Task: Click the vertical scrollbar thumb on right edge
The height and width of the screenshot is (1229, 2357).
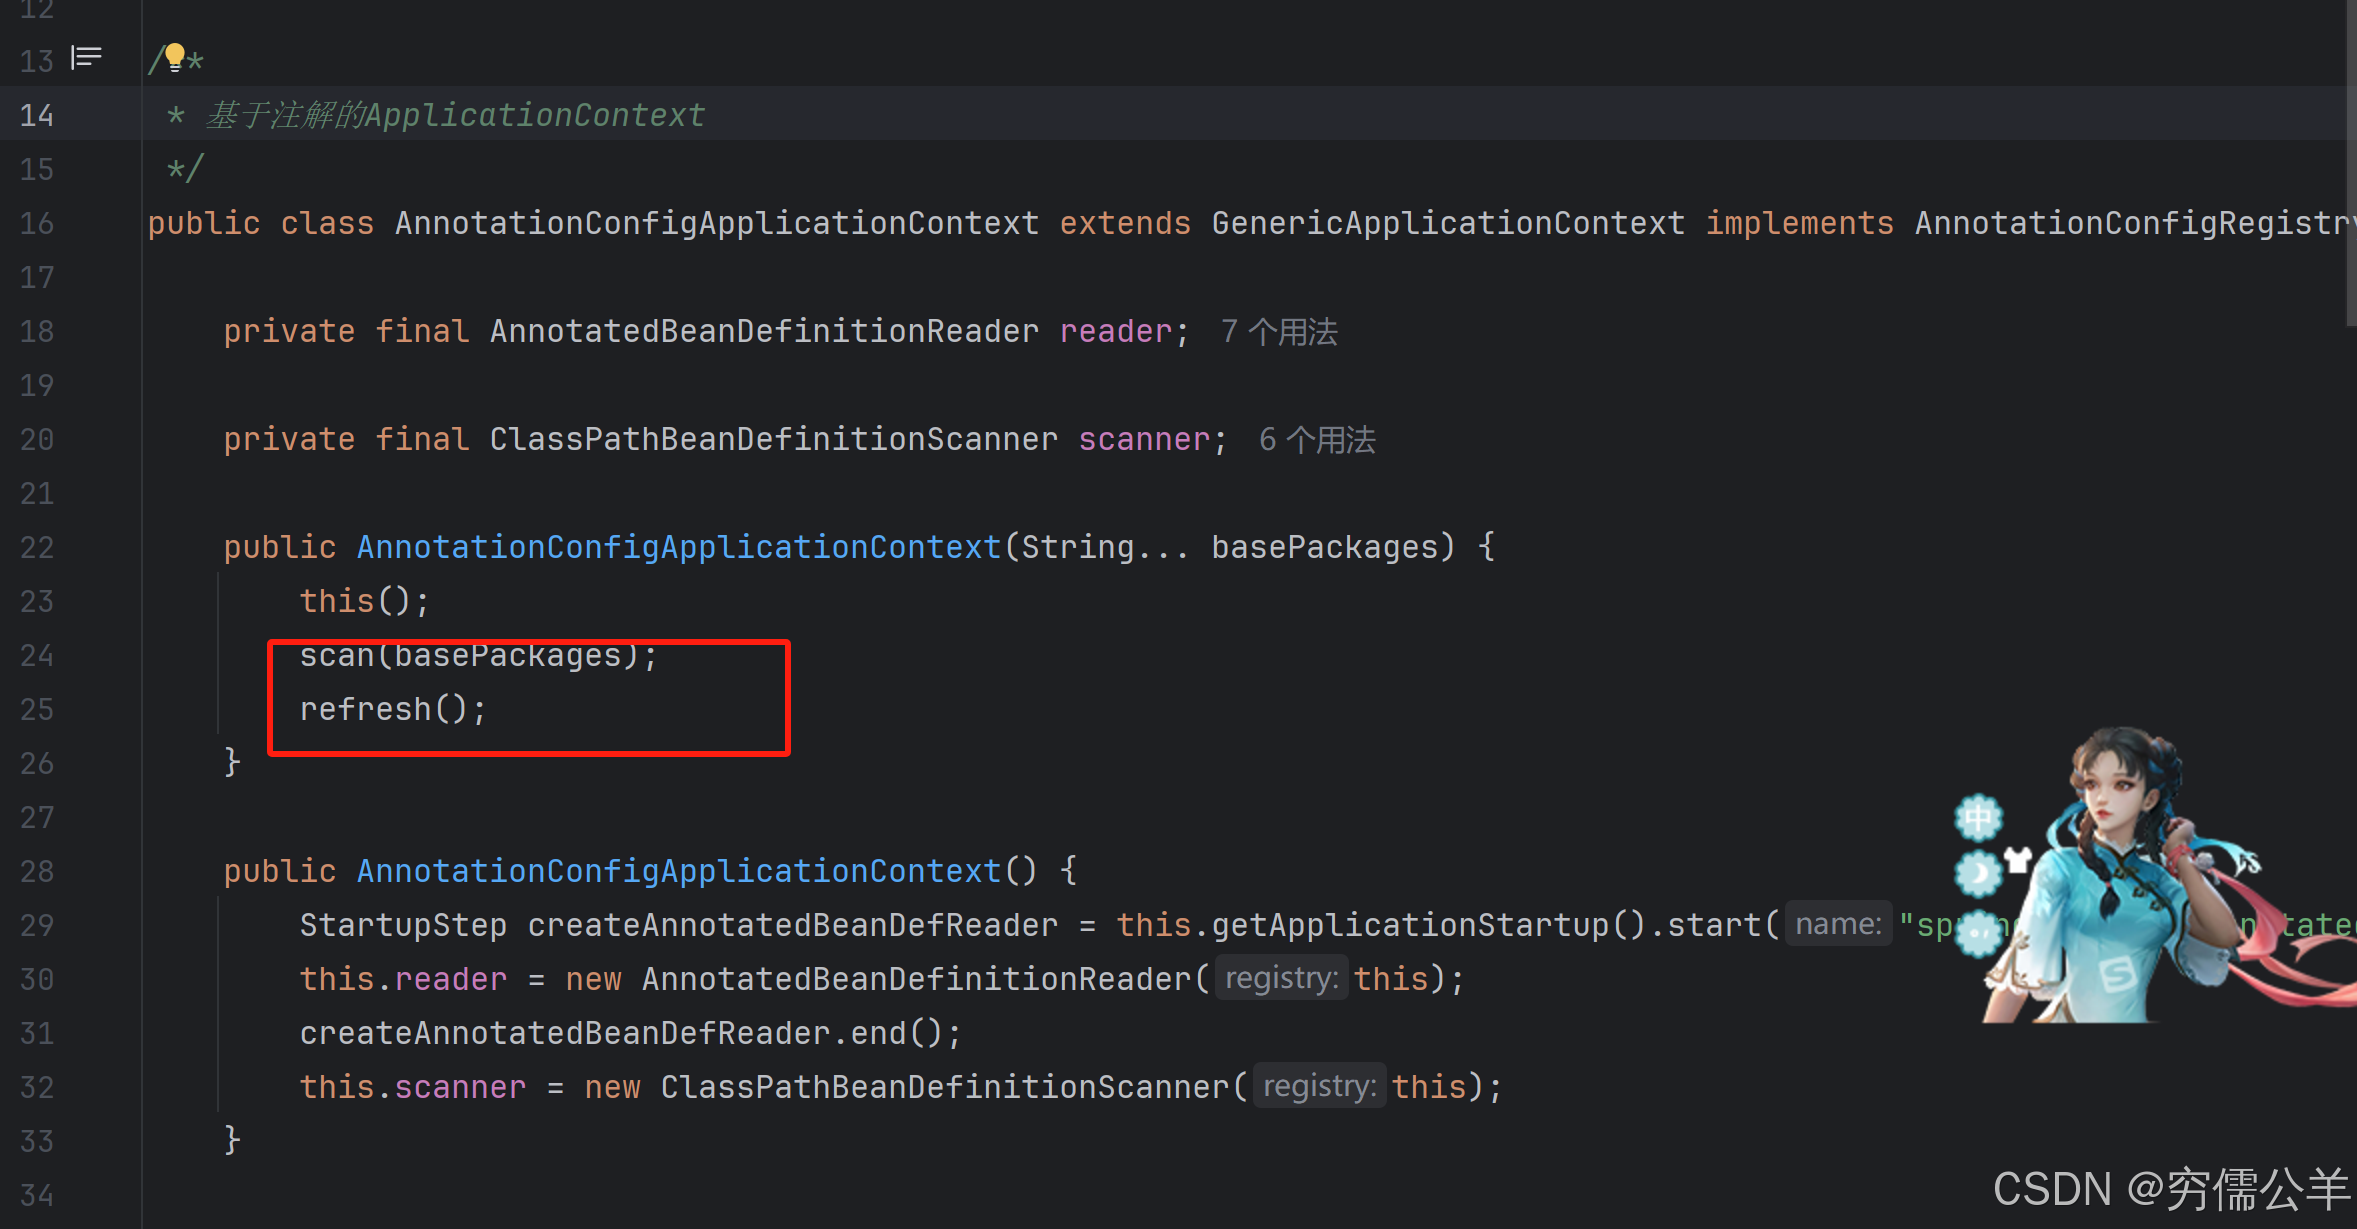Action: [2350, 160]
